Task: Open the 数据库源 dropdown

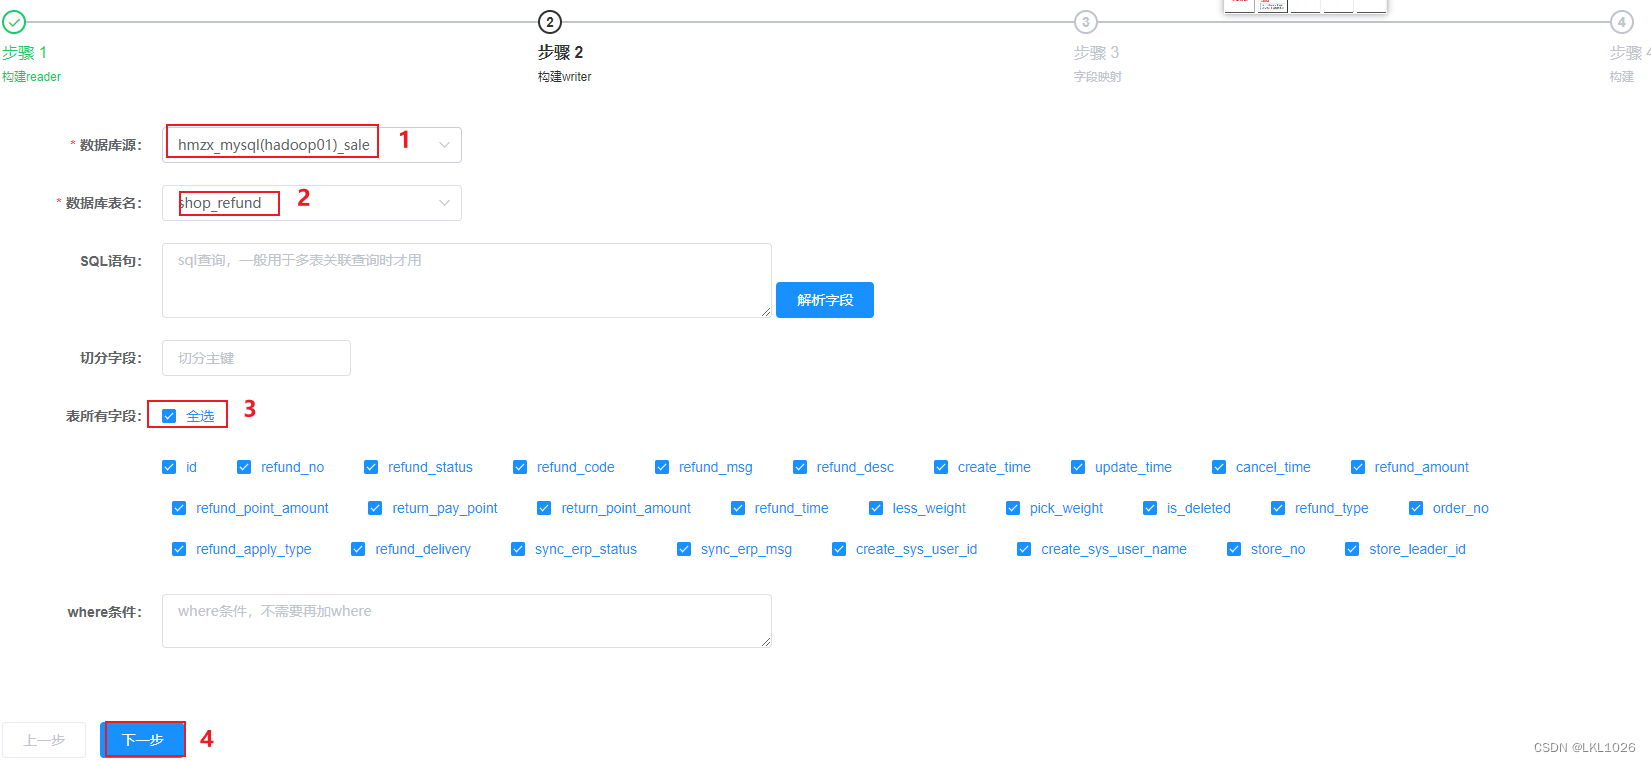Action: 312,145
